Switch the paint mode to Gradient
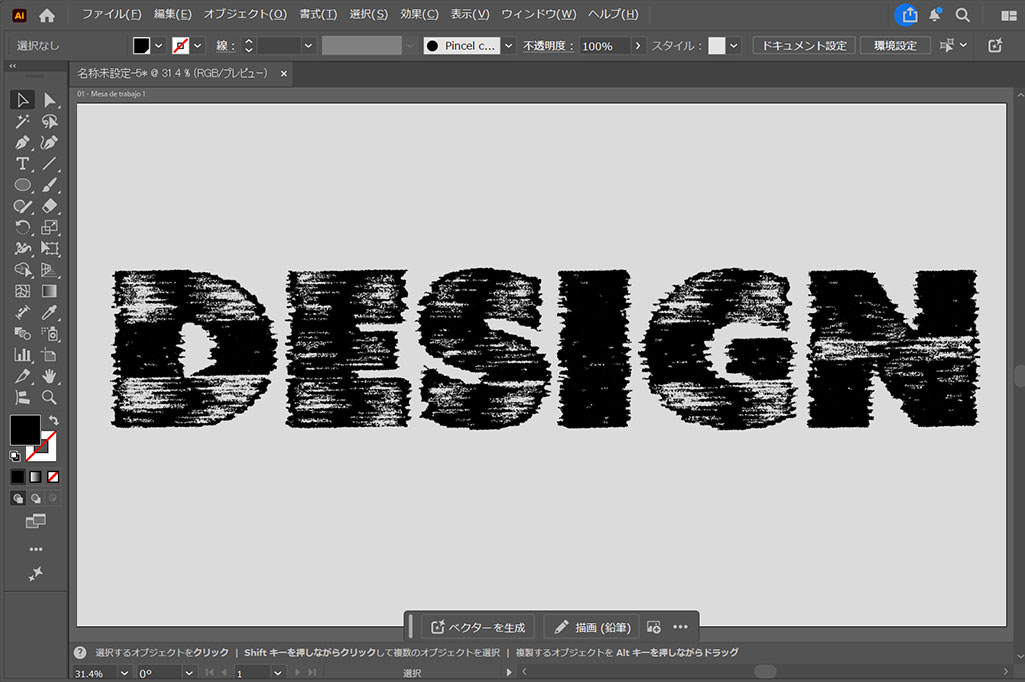 pyautogui.click(x=35, y=477)
